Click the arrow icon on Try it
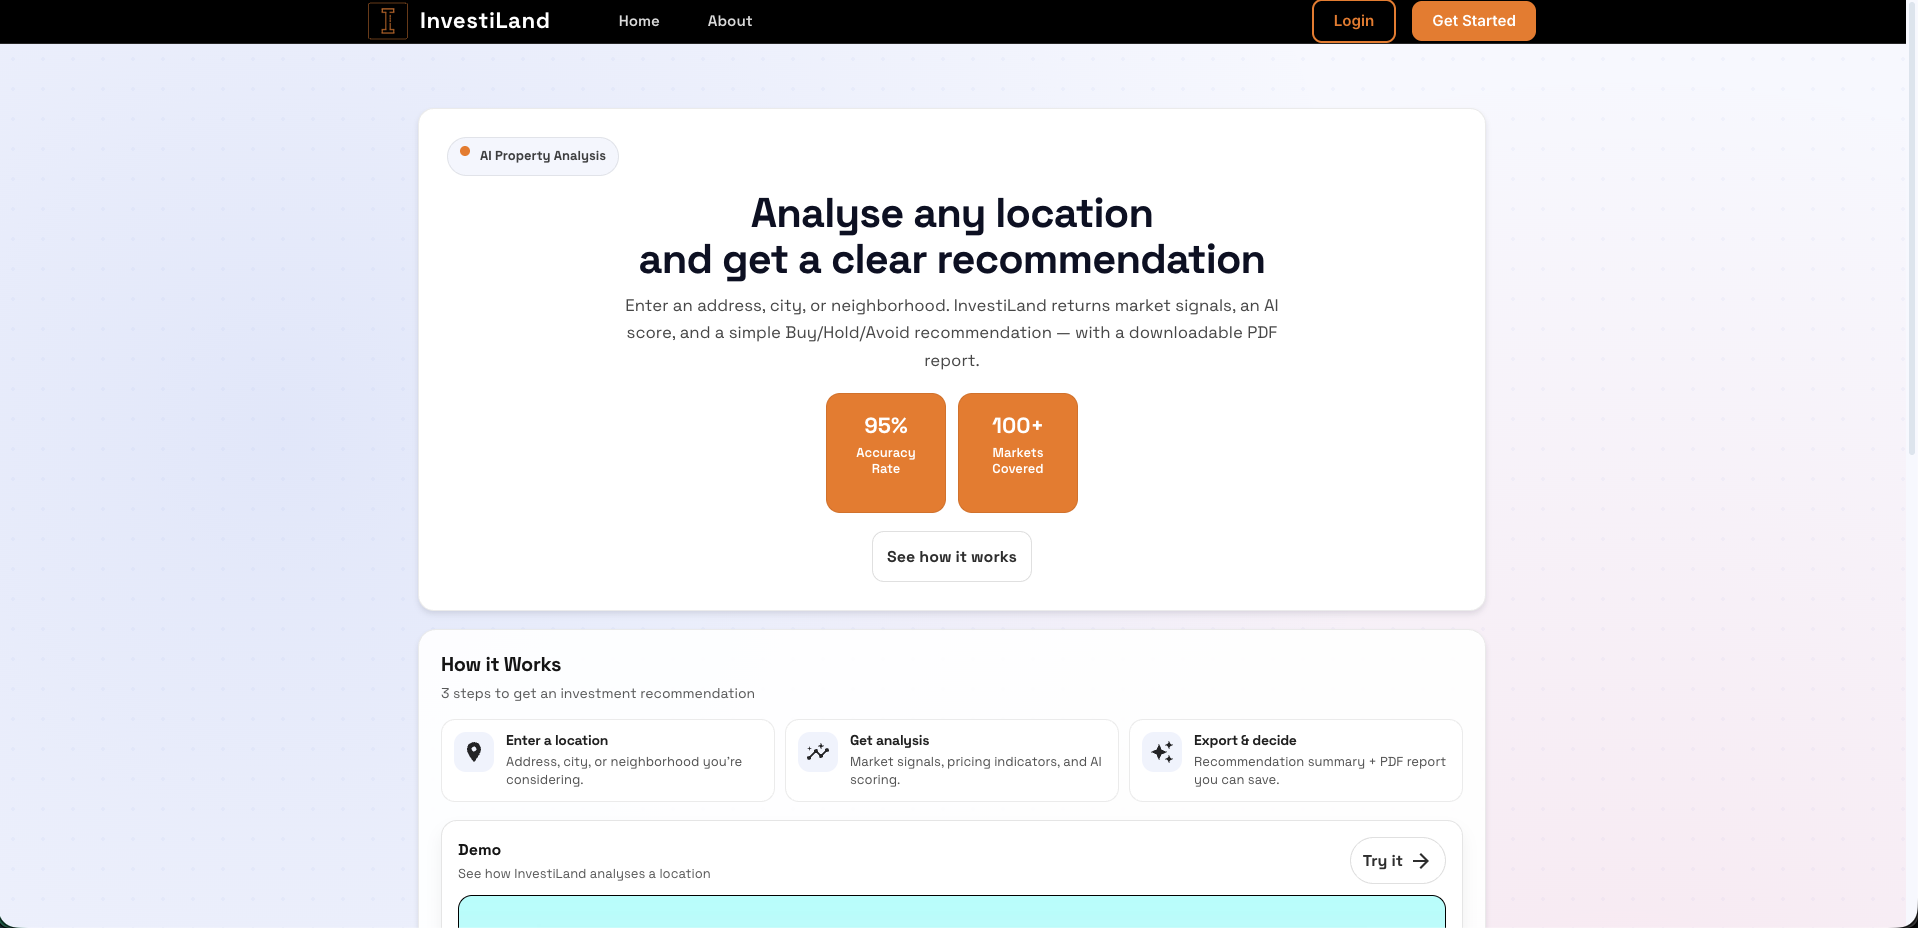The width and height of the screenshot is (1918, 928). [1421, 861]
